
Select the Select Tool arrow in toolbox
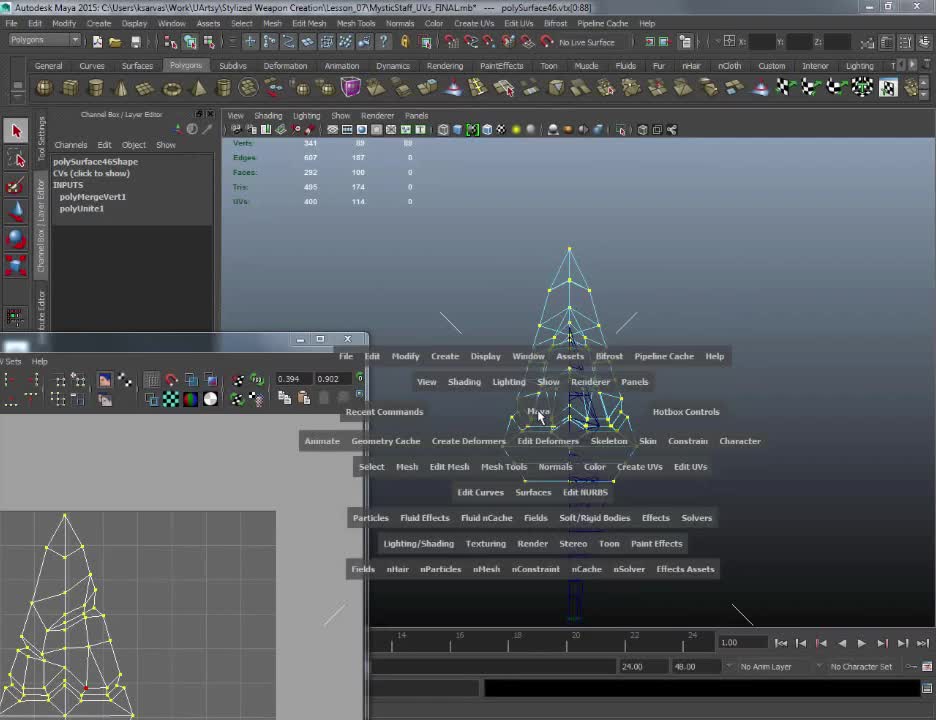click(16, 131)
